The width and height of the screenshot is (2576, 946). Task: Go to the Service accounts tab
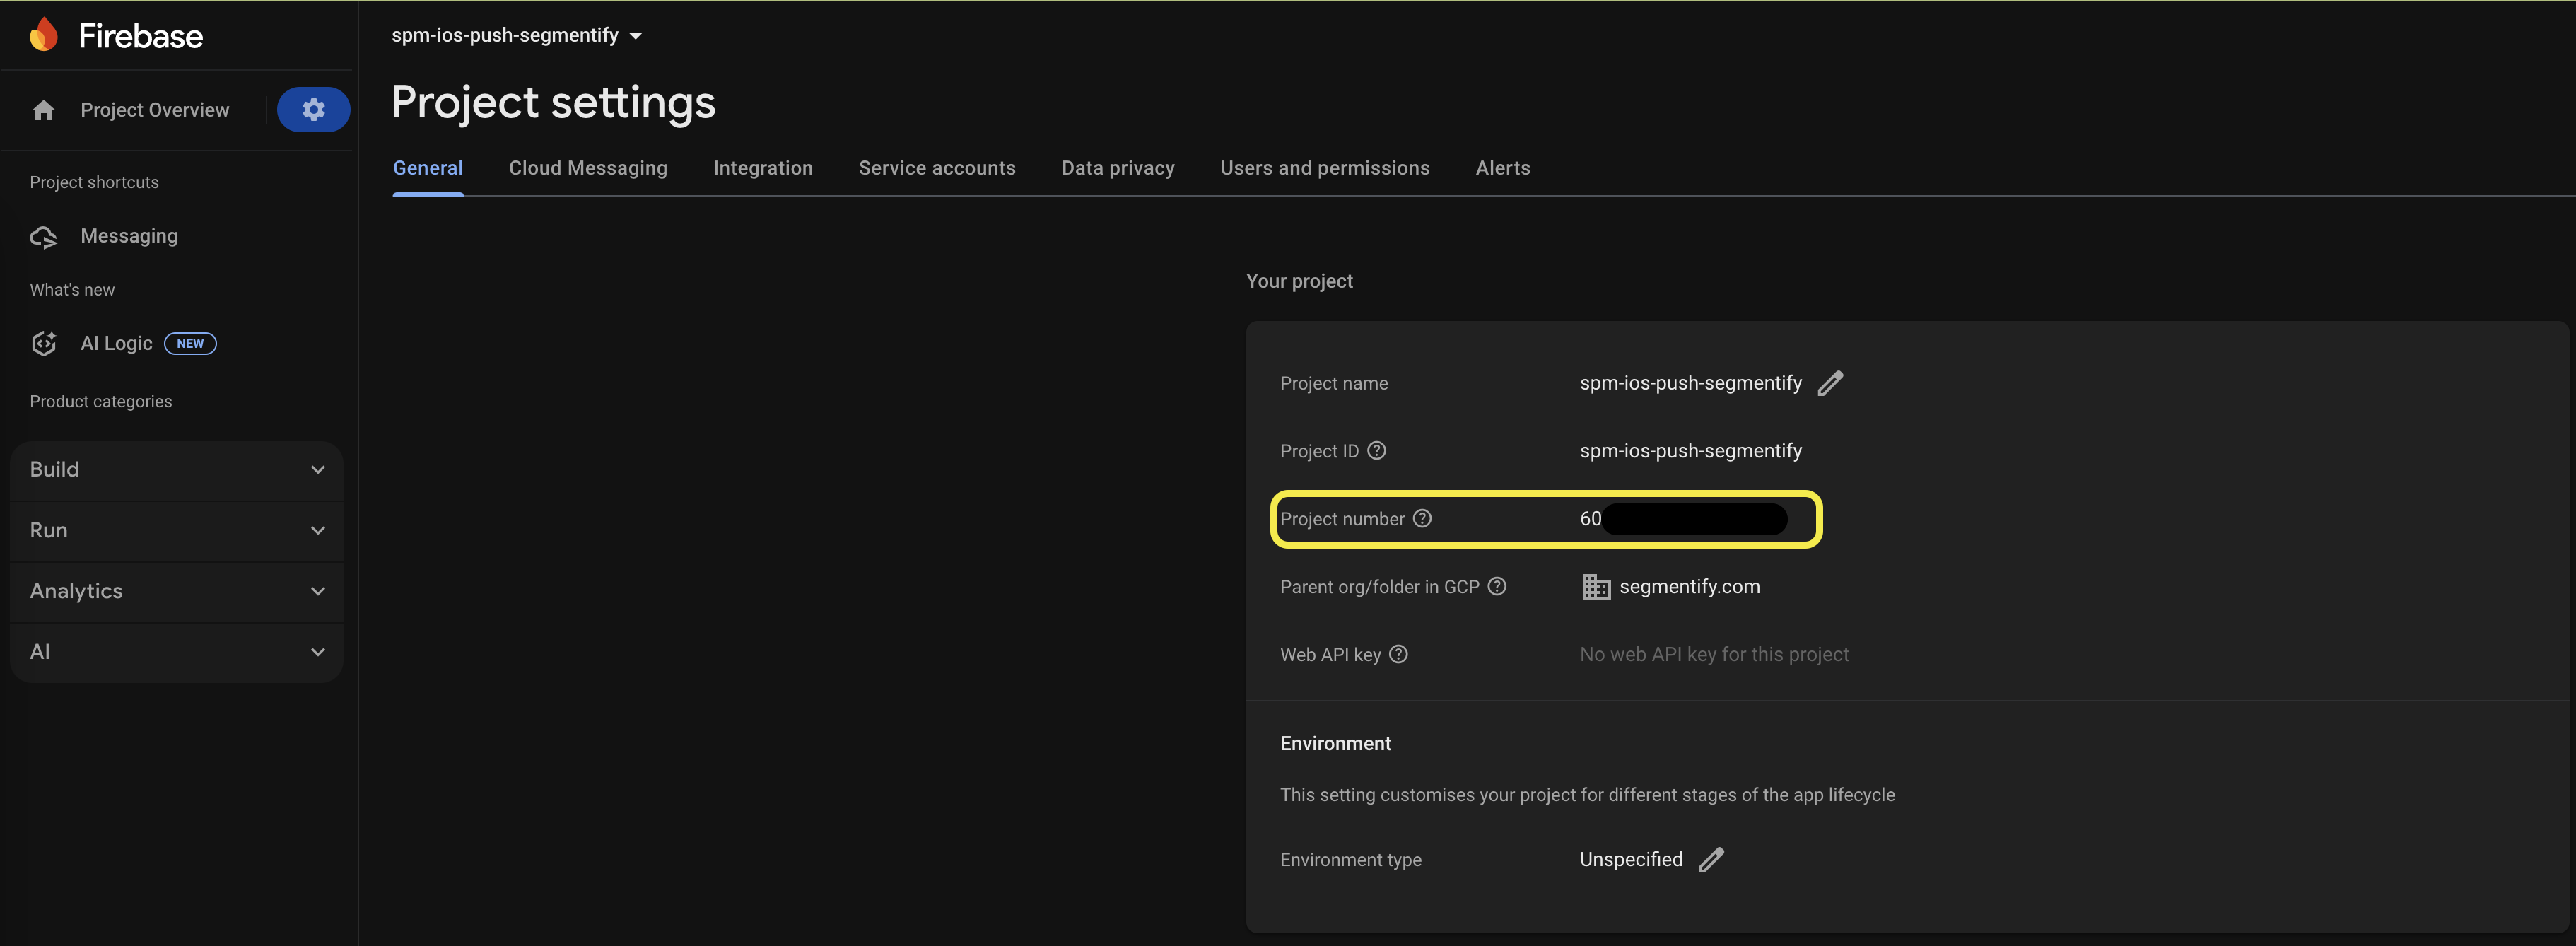point(937,168)
